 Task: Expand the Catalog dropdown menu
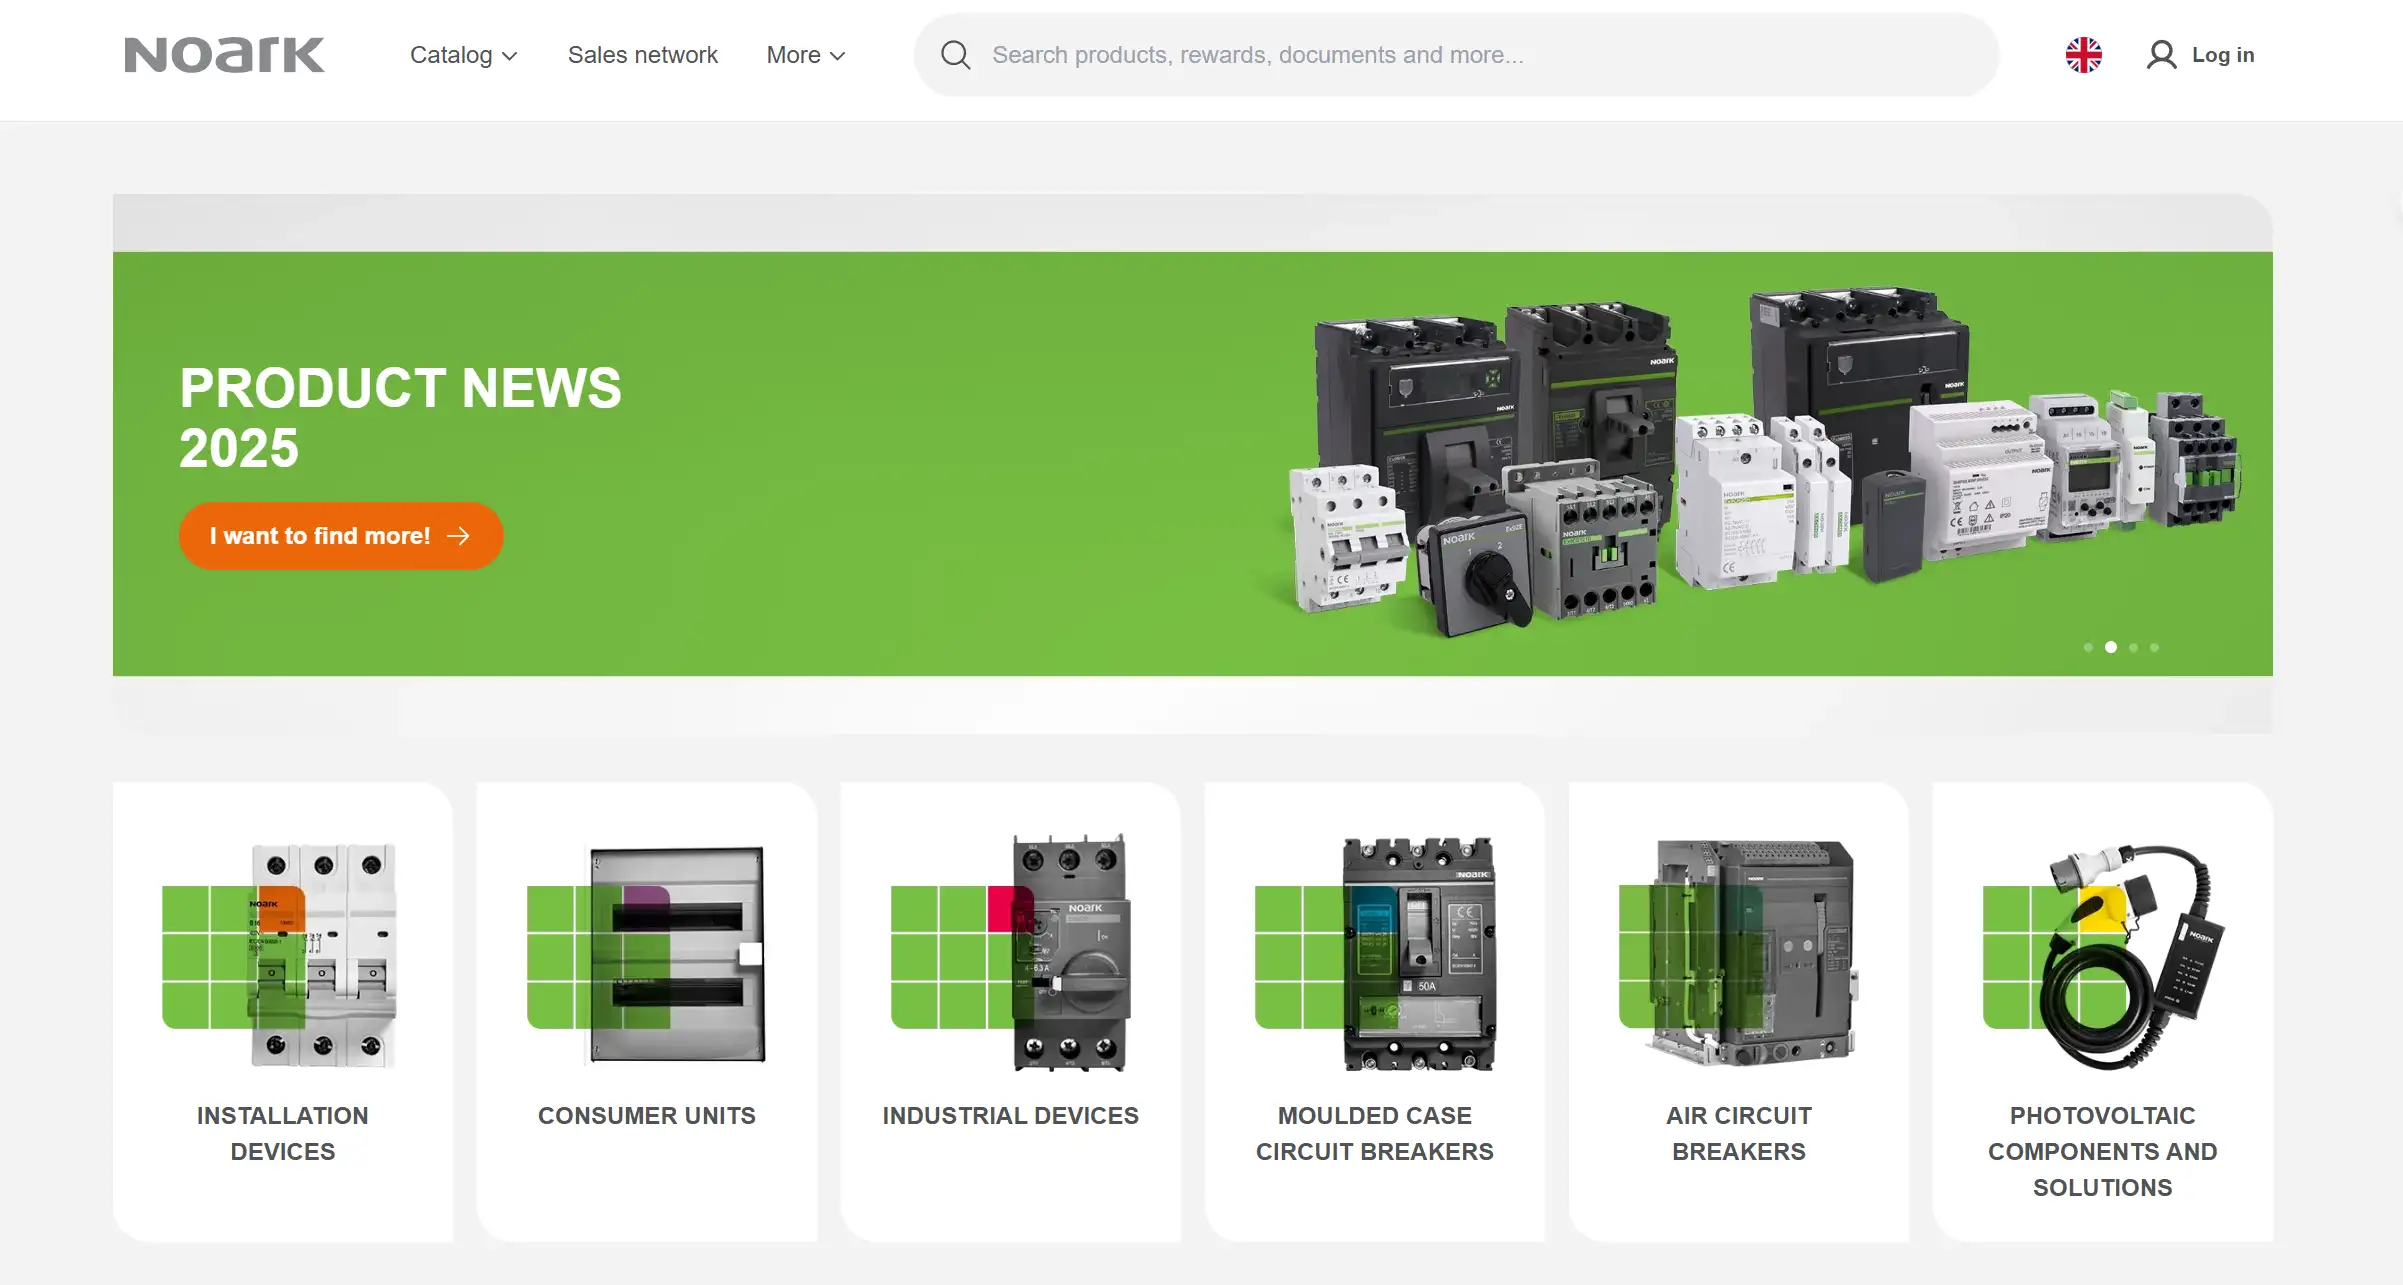(463, 55)
